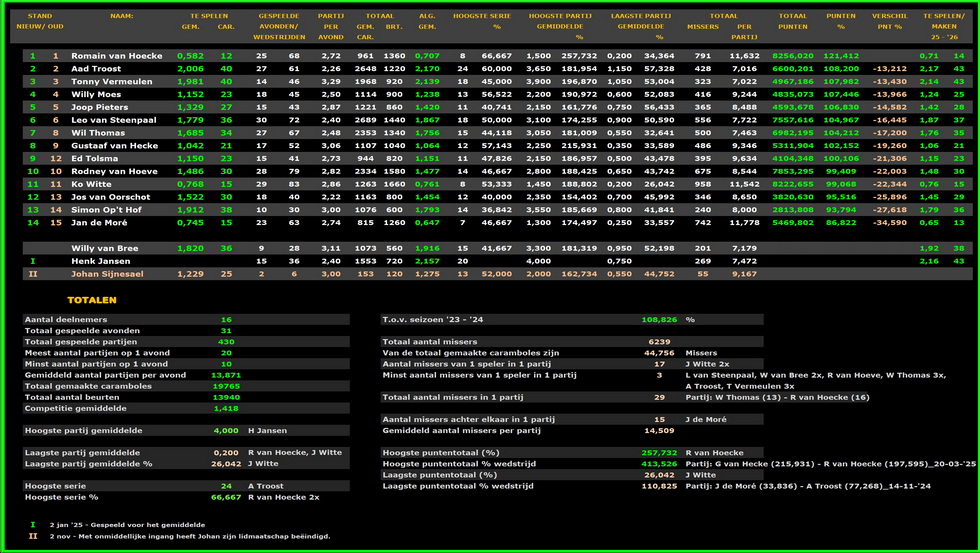Click Totaal gespeelde partijen value 430
Viewport: 980px width, 553px height.
[226, 342]
